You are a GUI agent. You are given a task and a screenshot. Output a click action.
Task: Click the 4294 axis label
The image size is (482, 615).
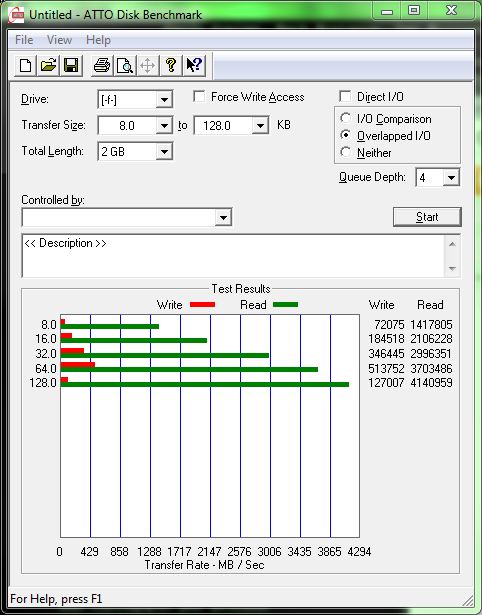tap(359, 552)
